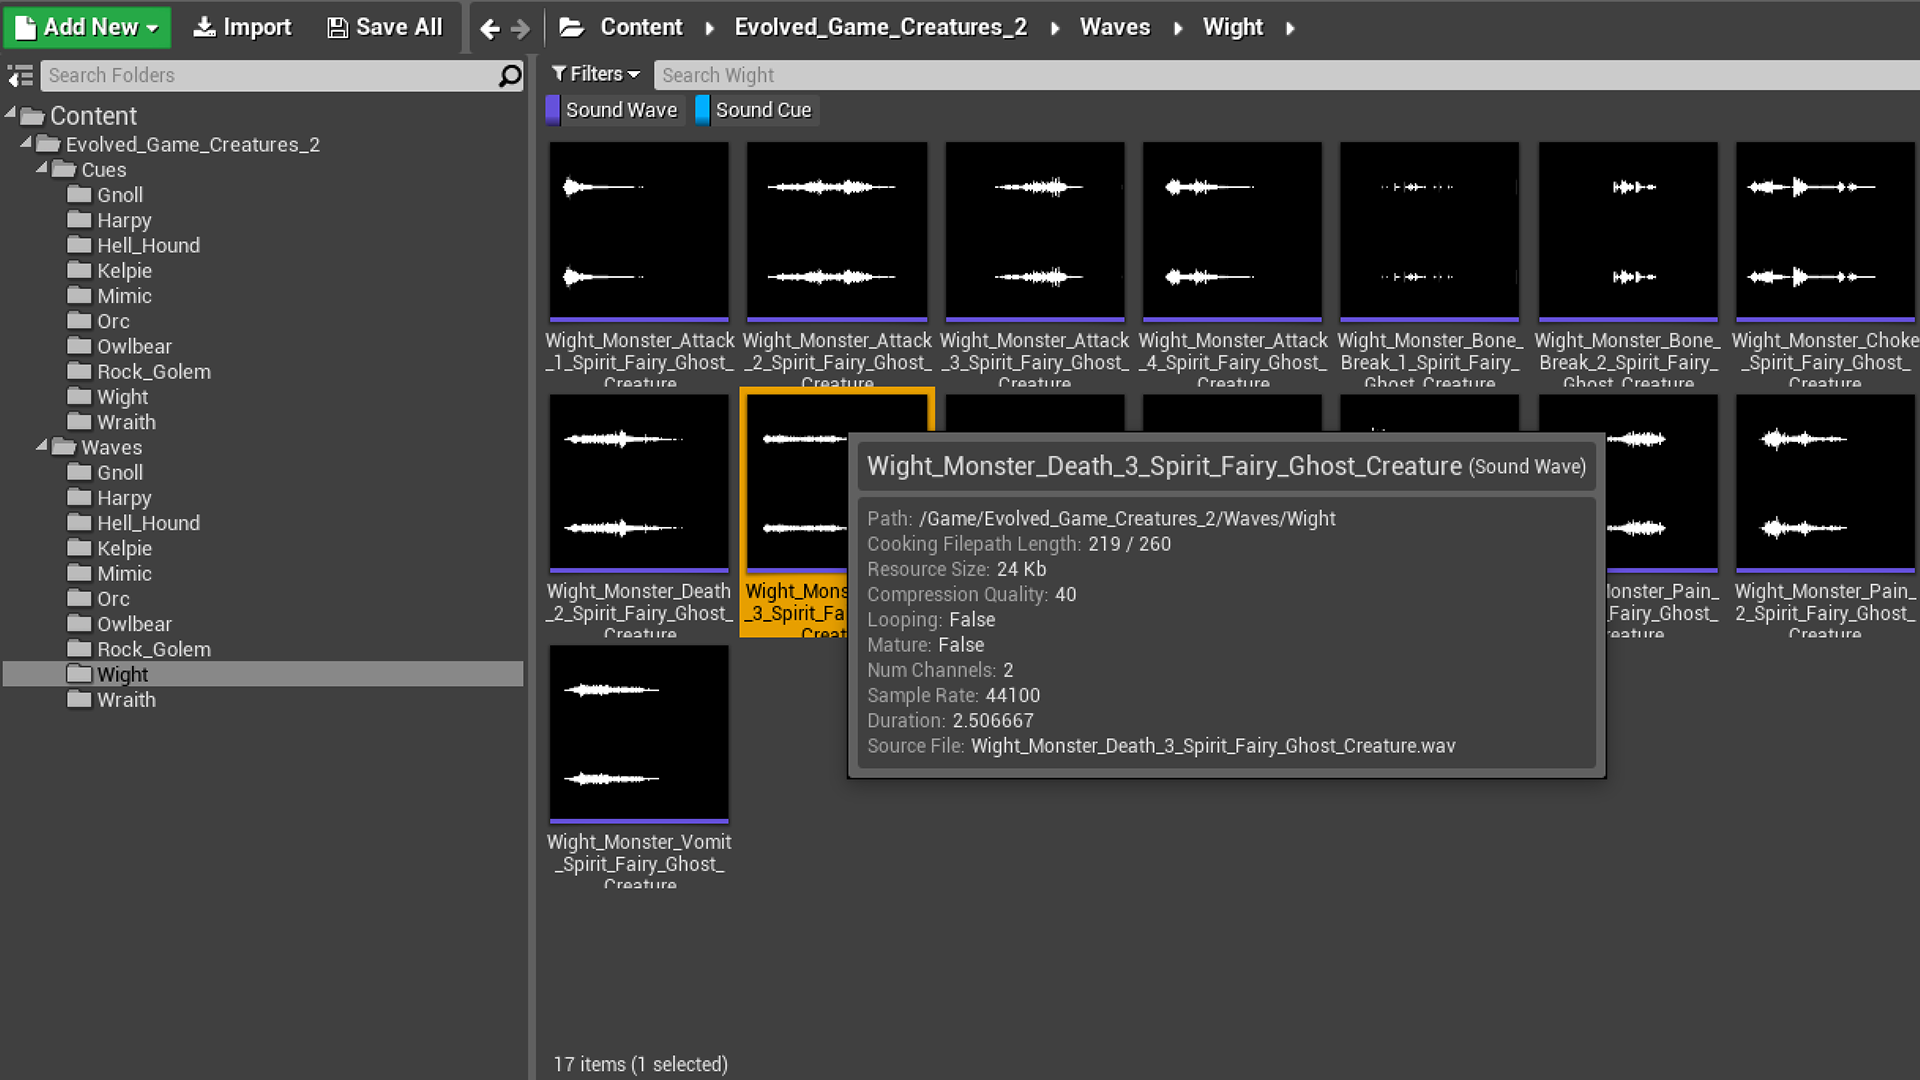Toggle the sources panel view icon

tap(20, 76)
